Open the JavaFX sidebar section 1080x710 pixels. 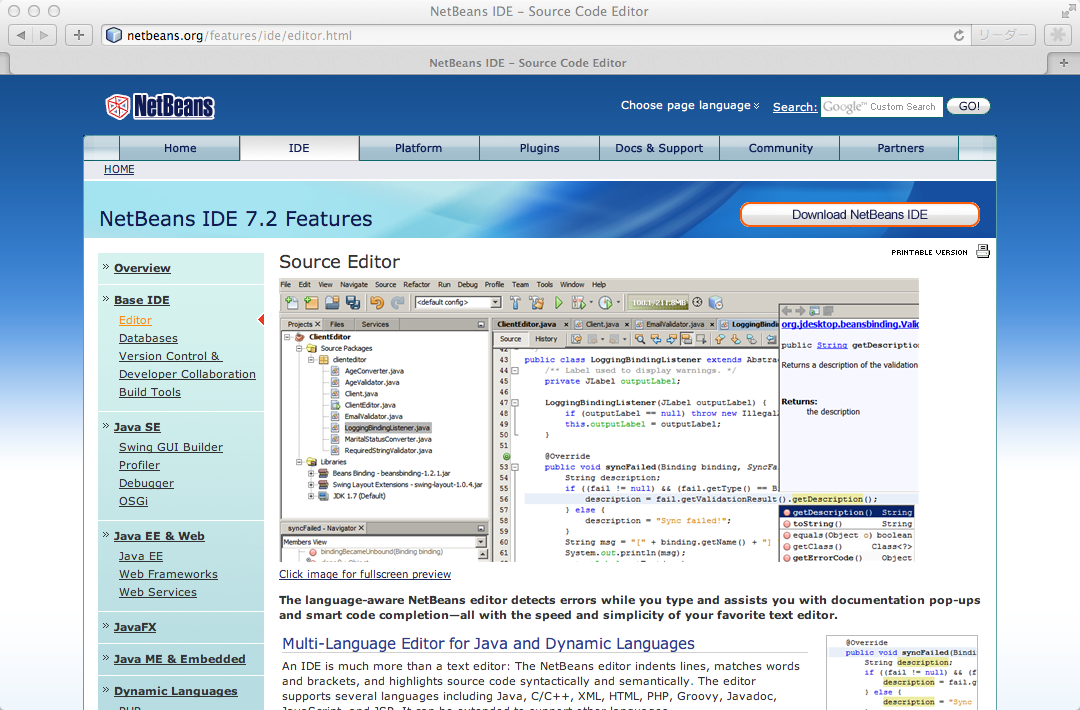(x=135, y=627)
